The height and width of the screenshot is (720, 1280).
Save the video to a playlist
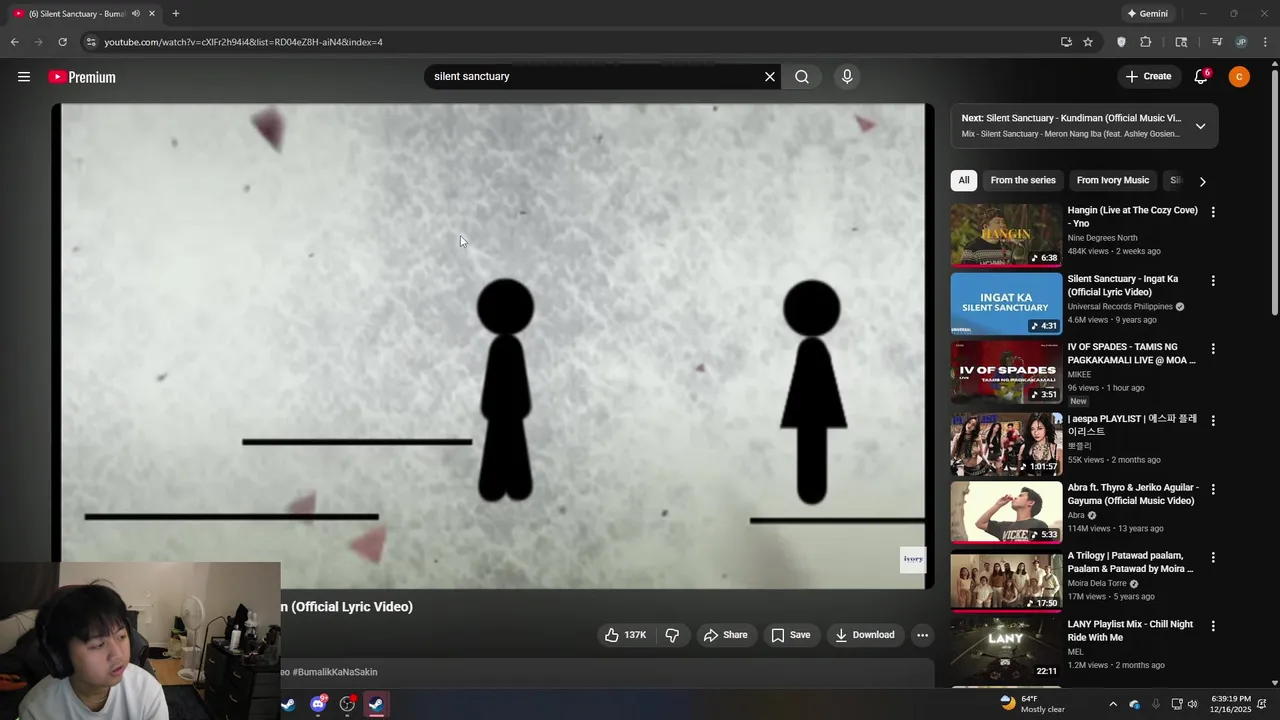coord(790,635)
